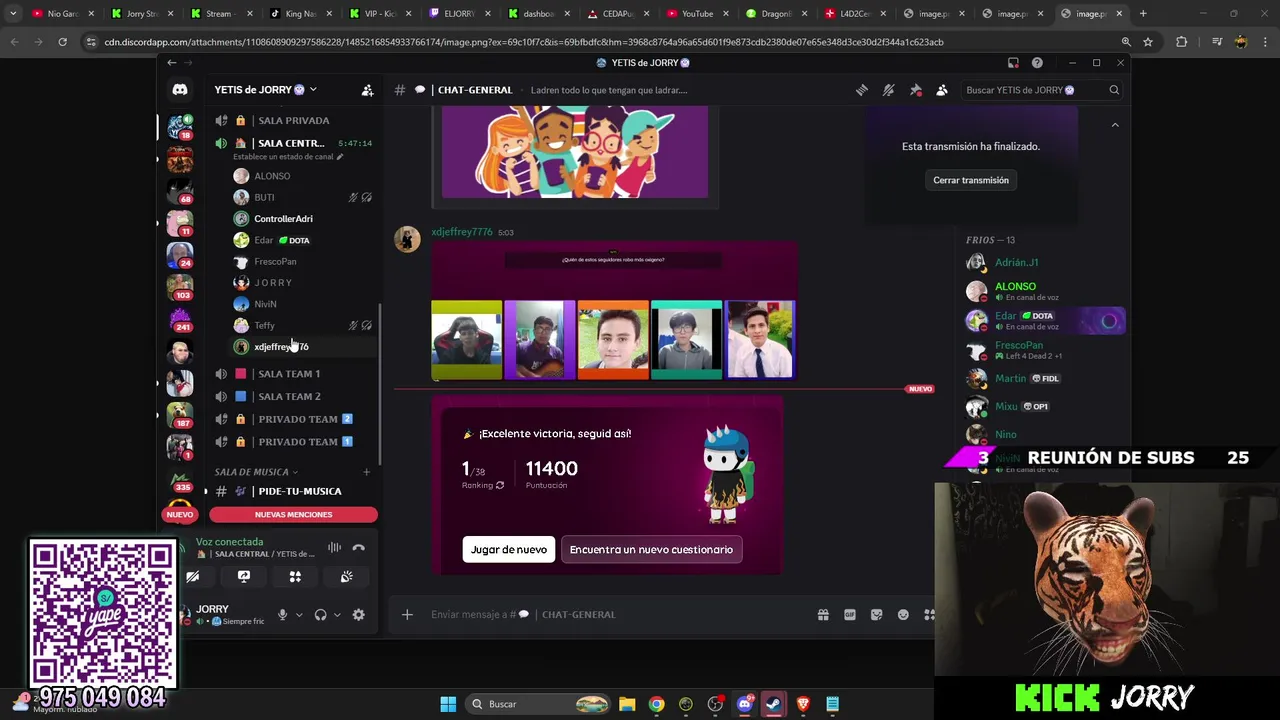Click xdjeffrey7776 username in chat
Image resolution: width=1280 pixels, height=720 pixels.
coord(462,232)
